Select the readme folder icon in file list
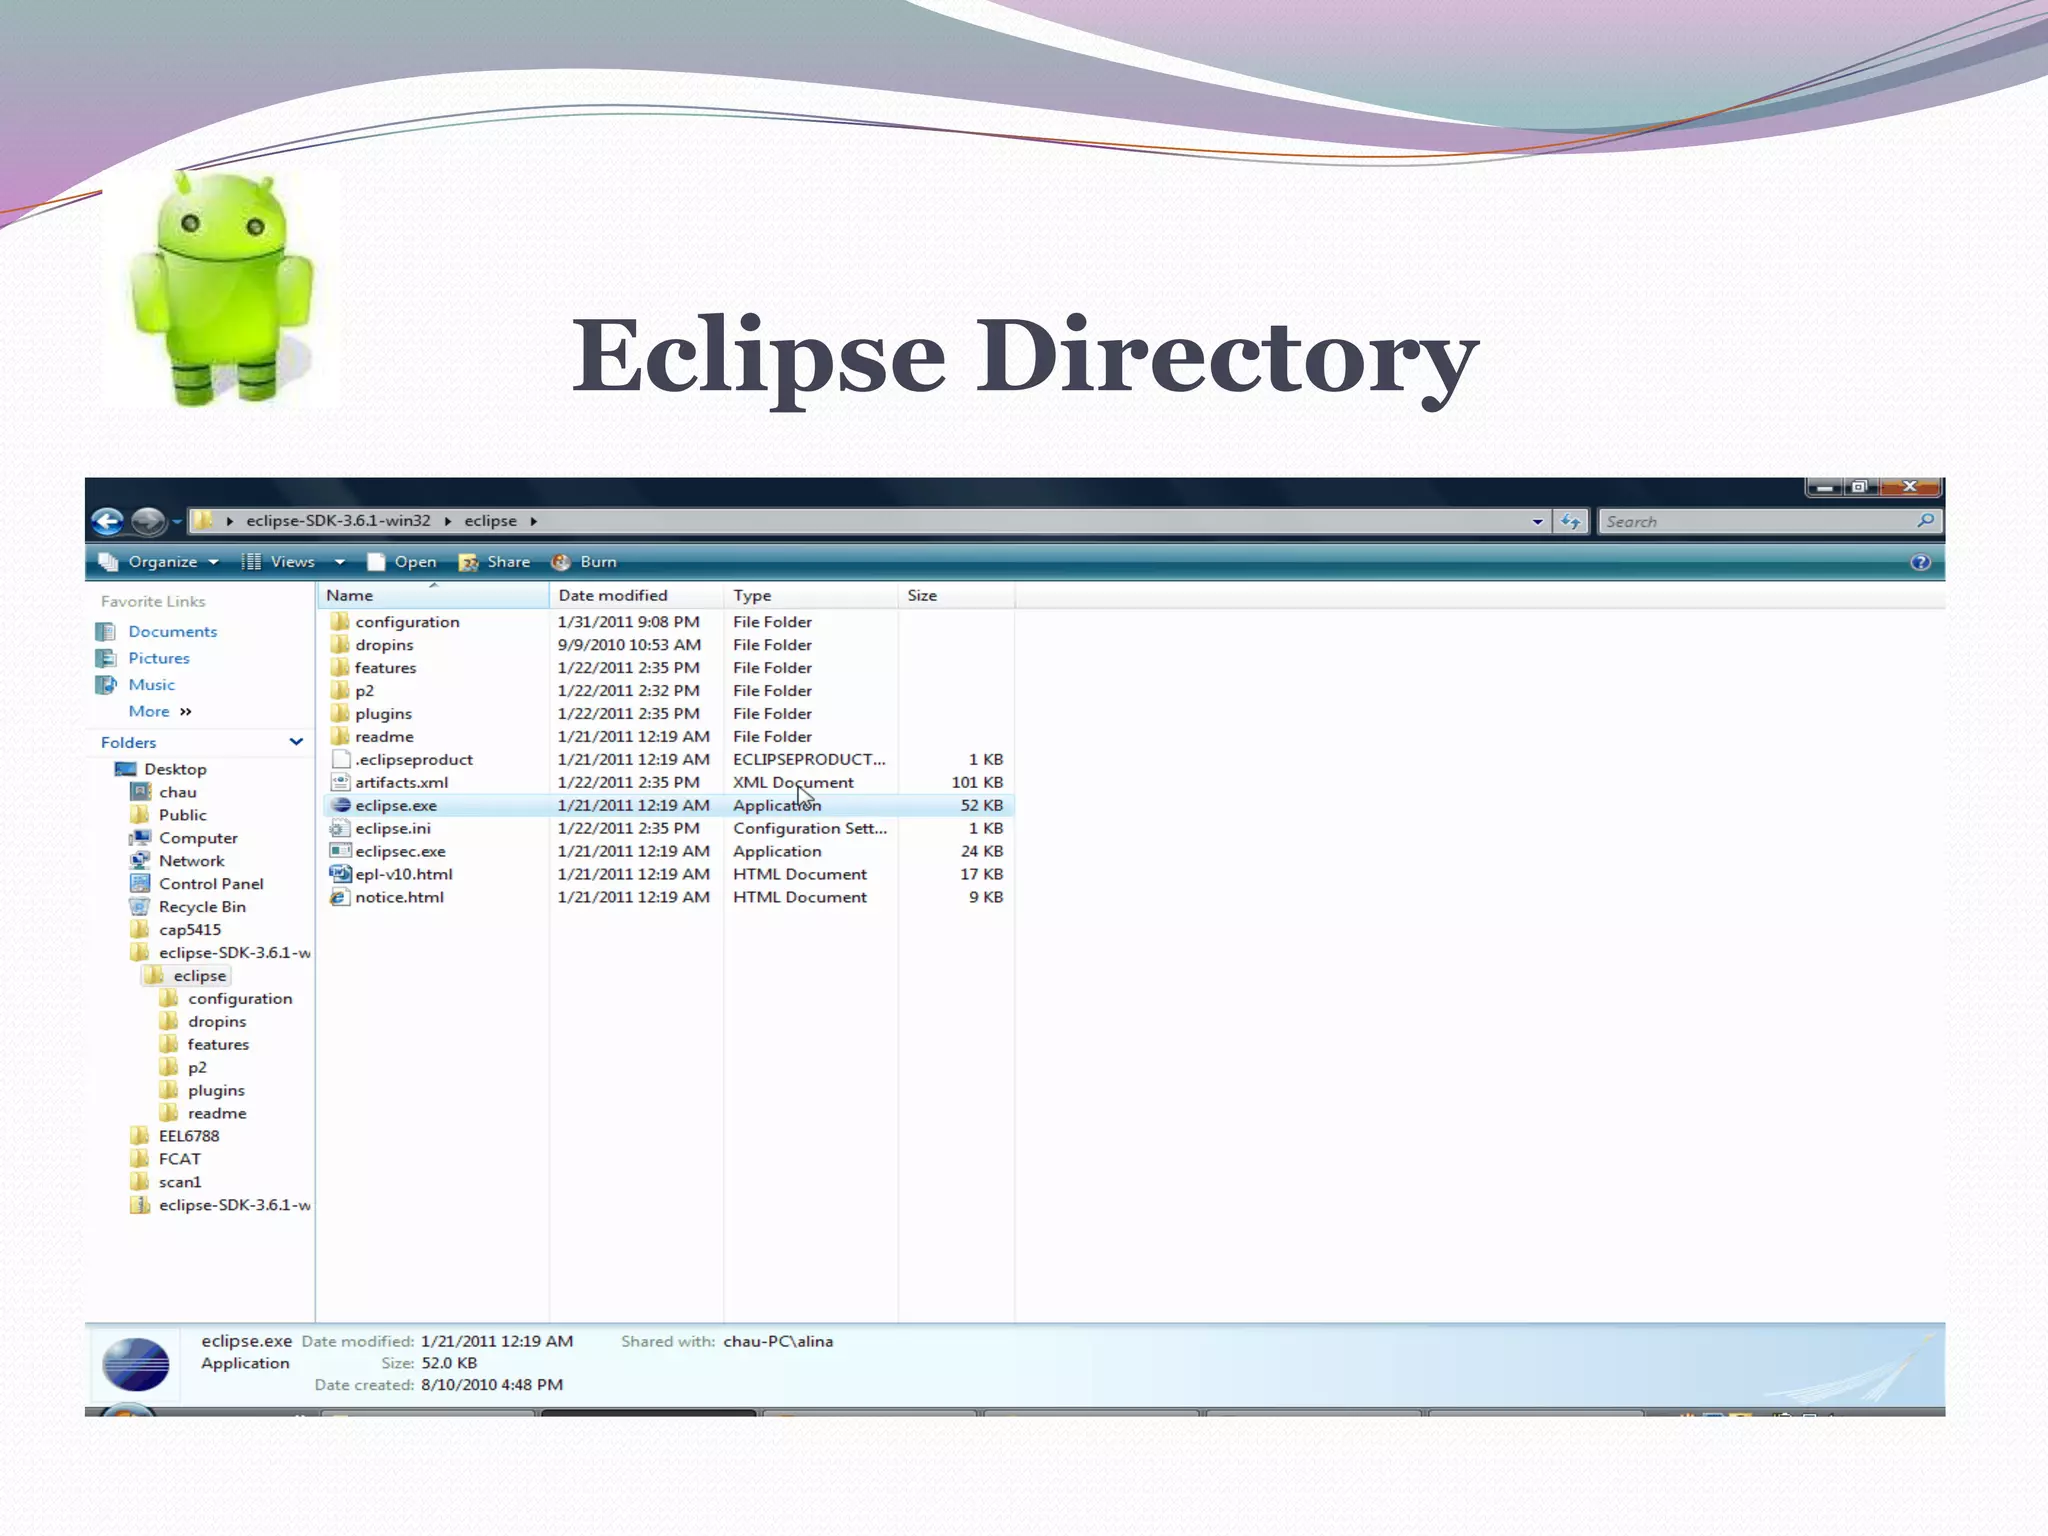This screenshot has height=1536, width=2048. (340, 736)
